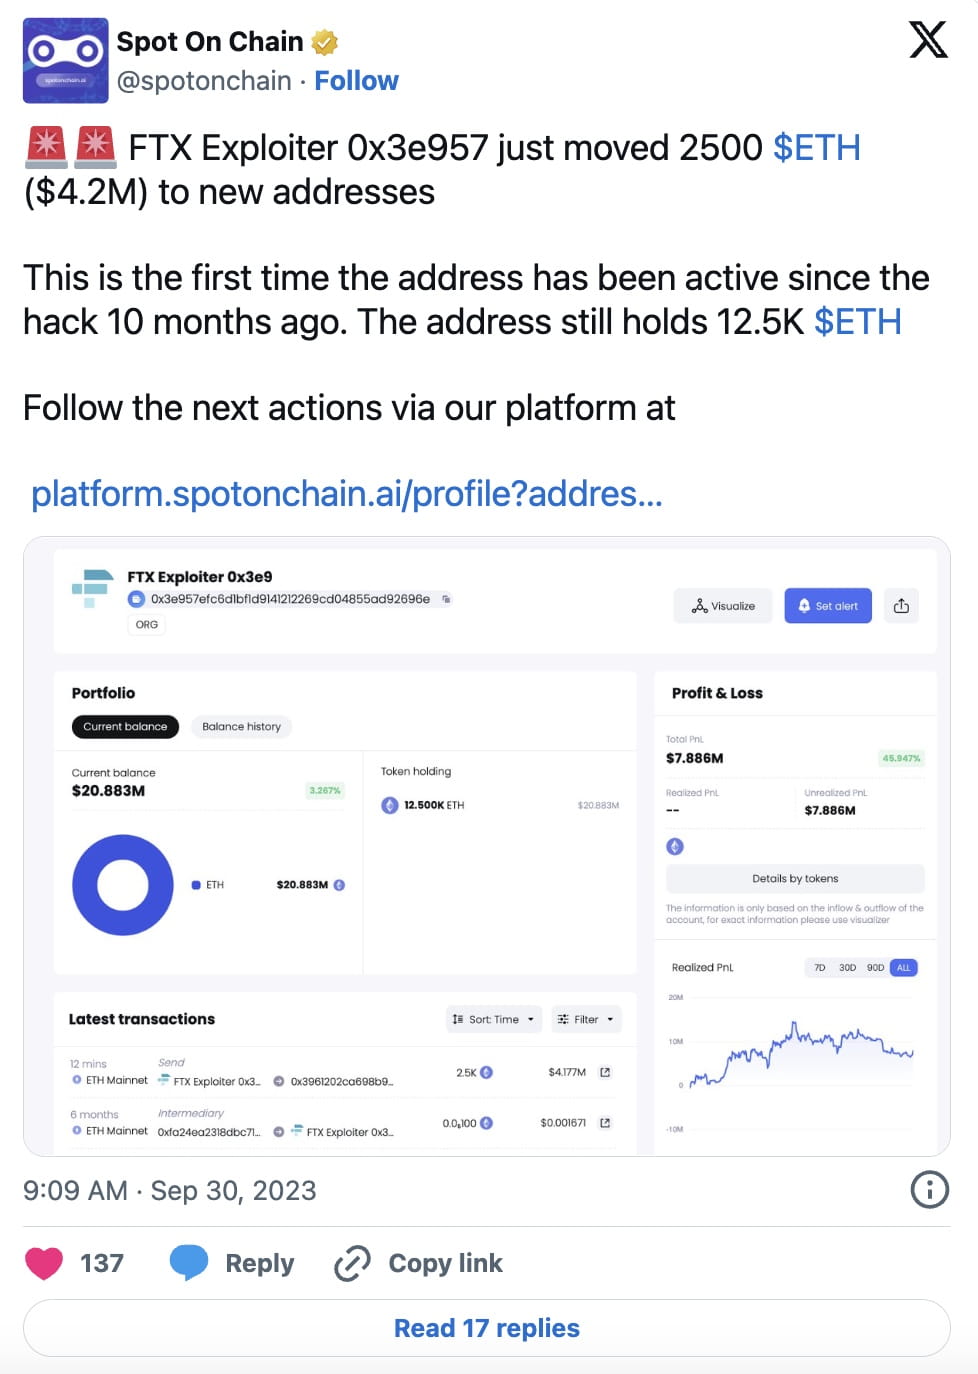The height and width of the screenshot is (1374, 978).
Task: Click the Copy link chain icon
Action: [x=350, y=1263]
